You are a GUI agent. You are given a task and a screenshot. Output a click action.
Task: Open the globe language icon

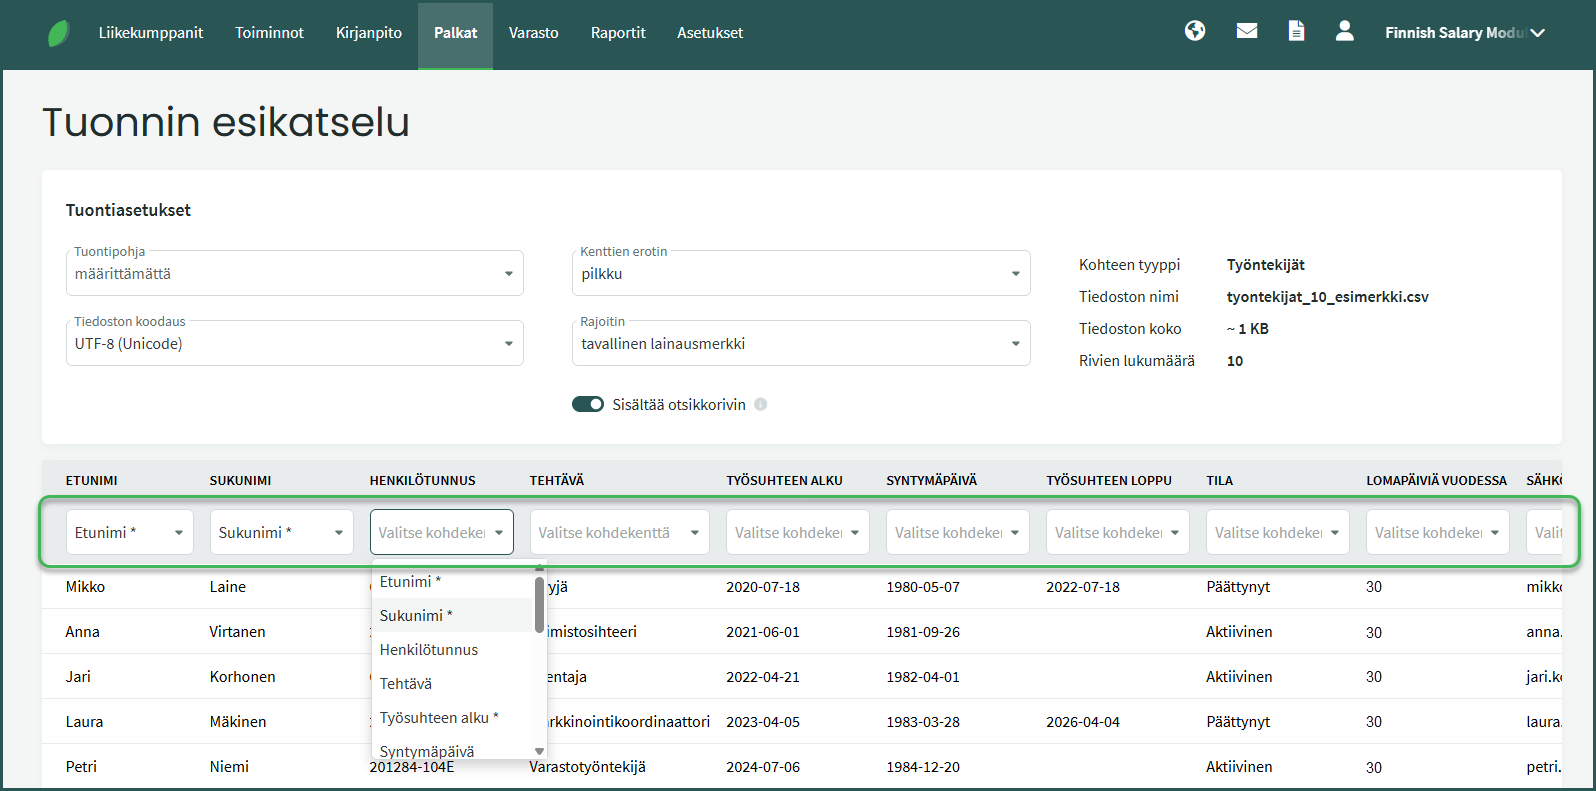coord(1195,31)
